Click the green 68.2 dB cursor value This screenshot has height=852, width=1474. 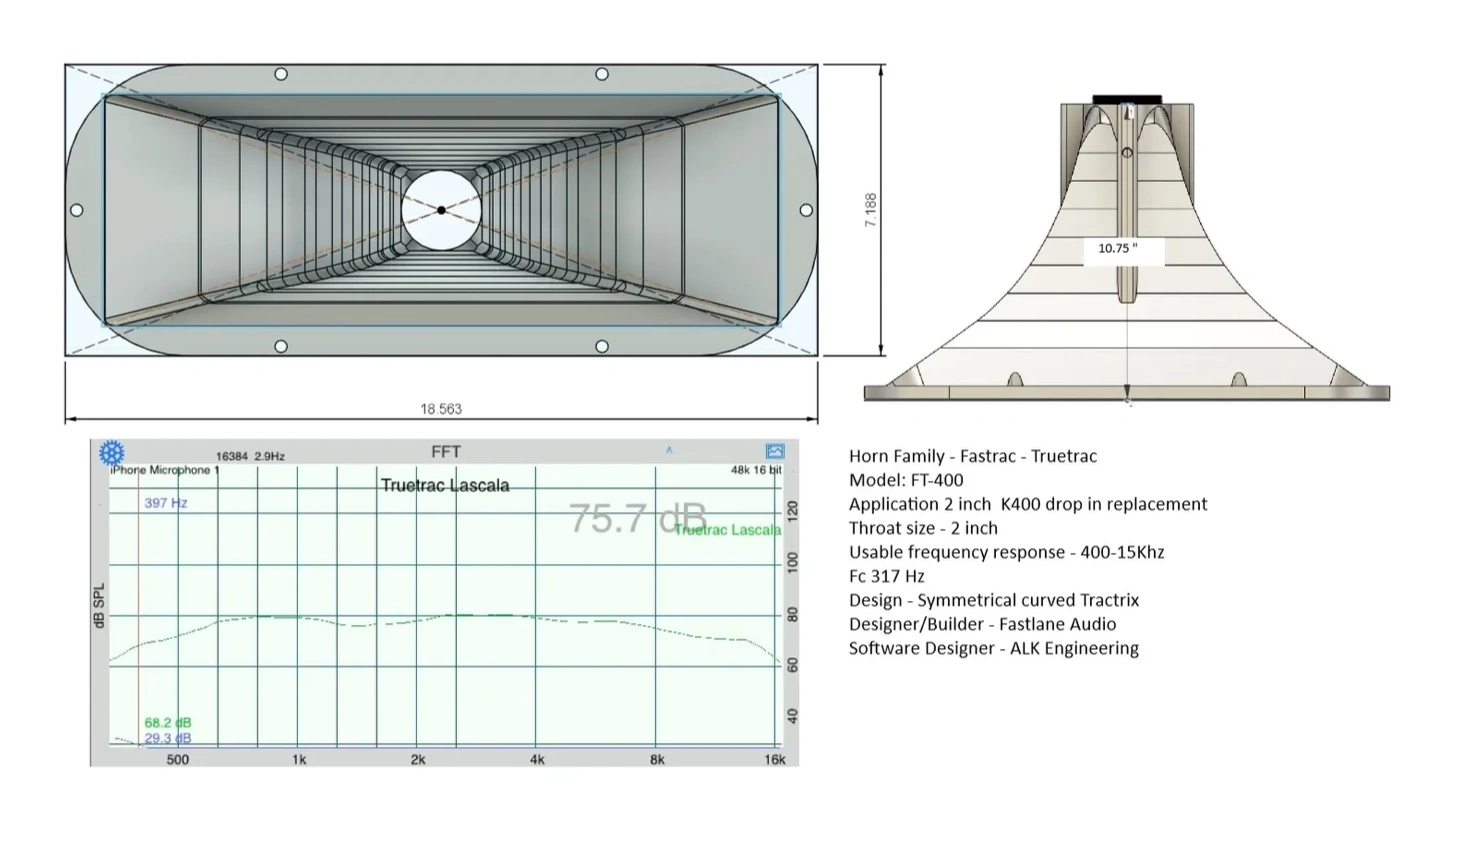click(x=167, y=722)
